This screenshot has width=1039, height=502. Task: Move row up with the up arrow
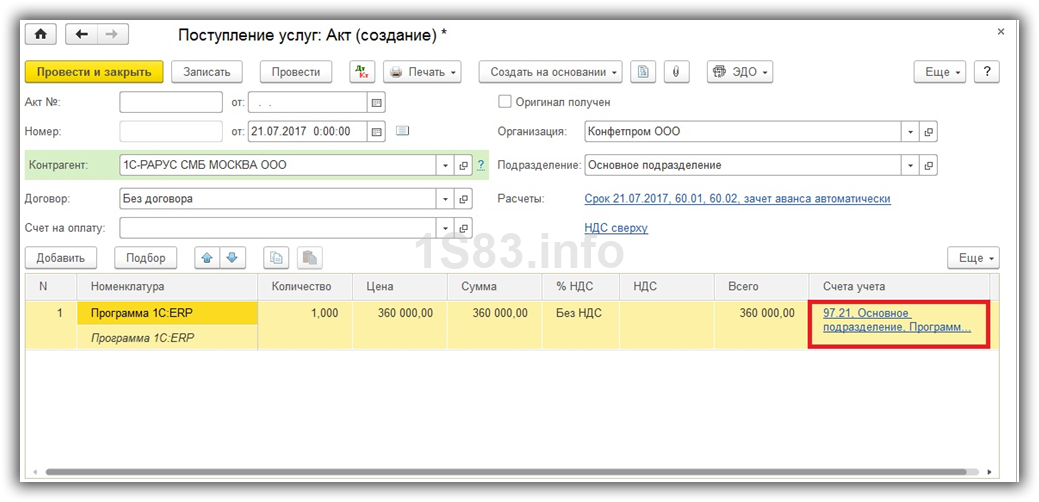tap(208, 258)
